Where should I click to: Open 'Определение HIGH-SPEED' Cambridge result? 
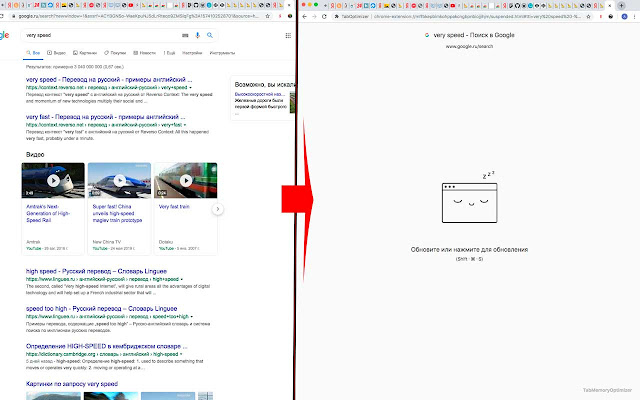coord(107,346)
